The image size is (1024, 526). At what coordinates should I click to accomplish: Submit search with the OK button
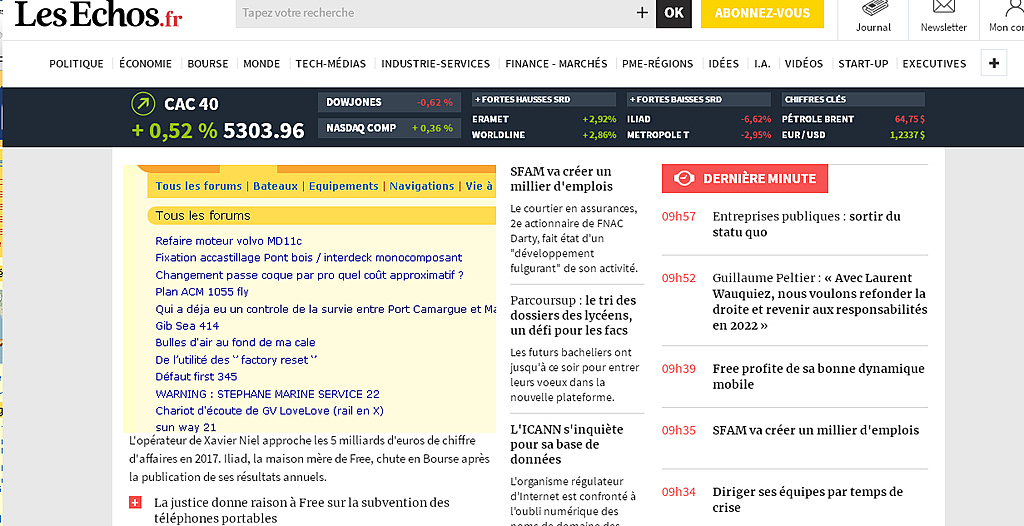click(x=673, y=13)
